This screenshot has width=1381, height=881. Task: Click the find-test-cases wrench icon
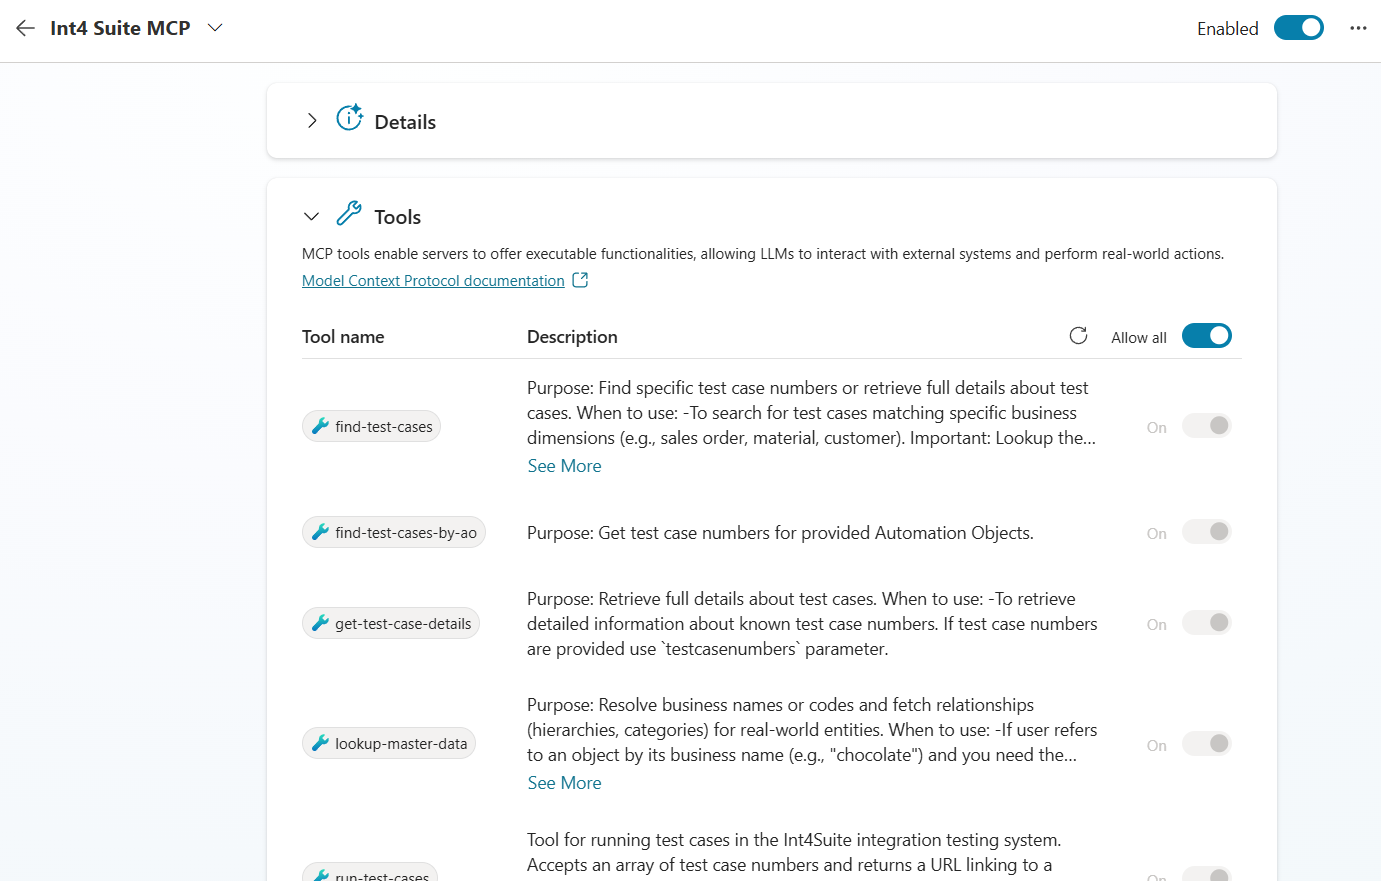(320, 426)
